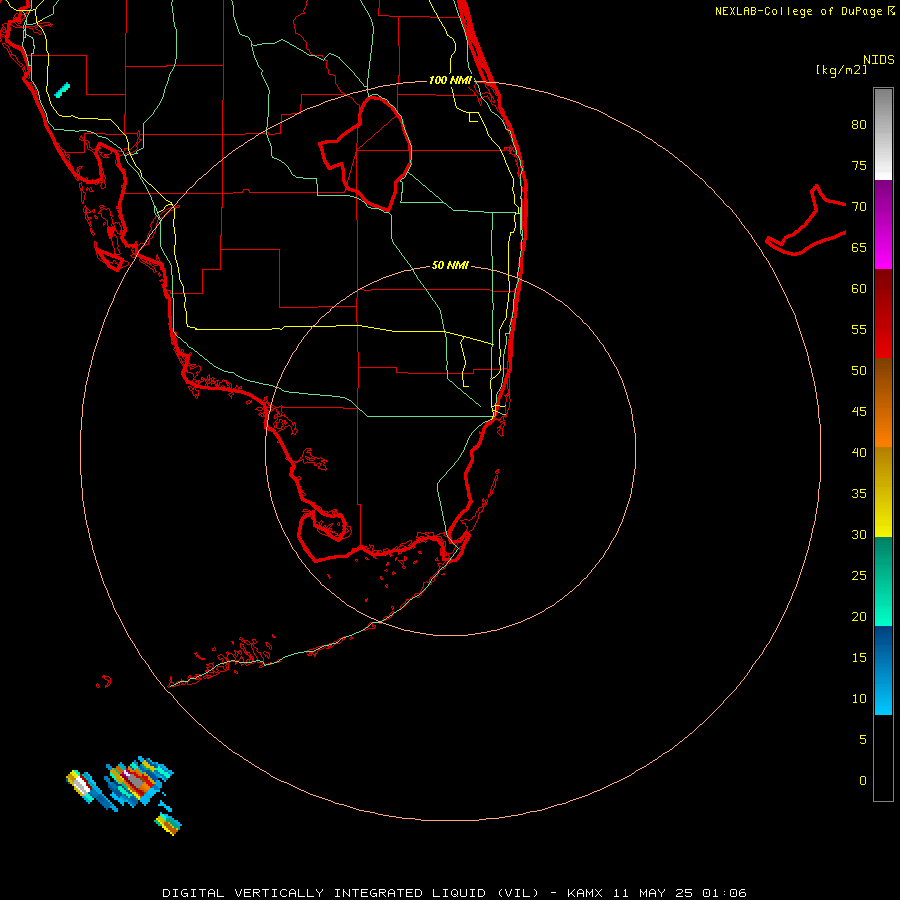Click the 55 value on the color scale

click(859, 329)
